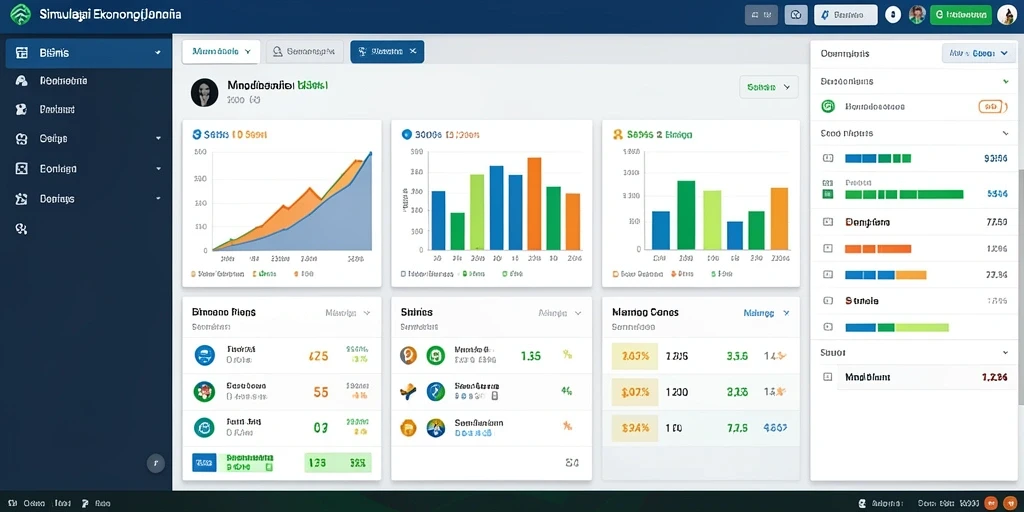Click the small round white icon beside the header avatars
Viewport: 1024px width, 512px height.
893,14
